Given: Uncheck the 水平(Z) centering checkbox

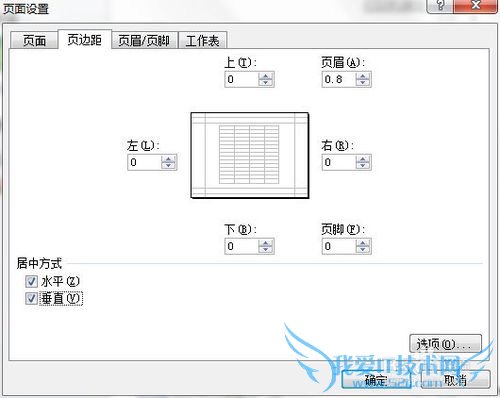Looking at the screenshot, I should coord(31,282).
